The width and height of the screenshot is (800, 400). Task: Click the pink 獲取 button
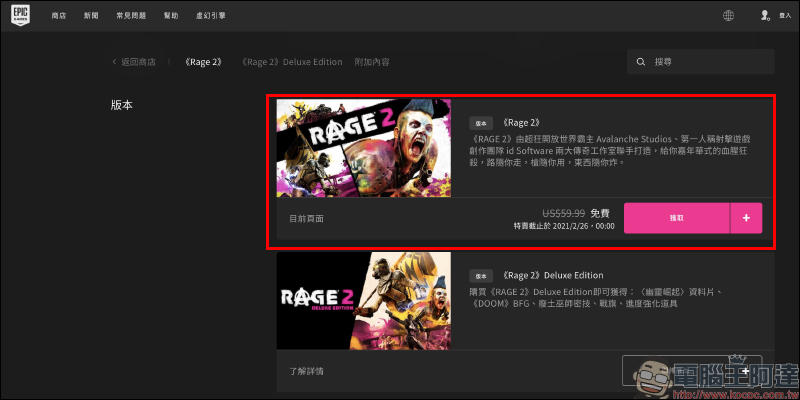tap(677, 218)
